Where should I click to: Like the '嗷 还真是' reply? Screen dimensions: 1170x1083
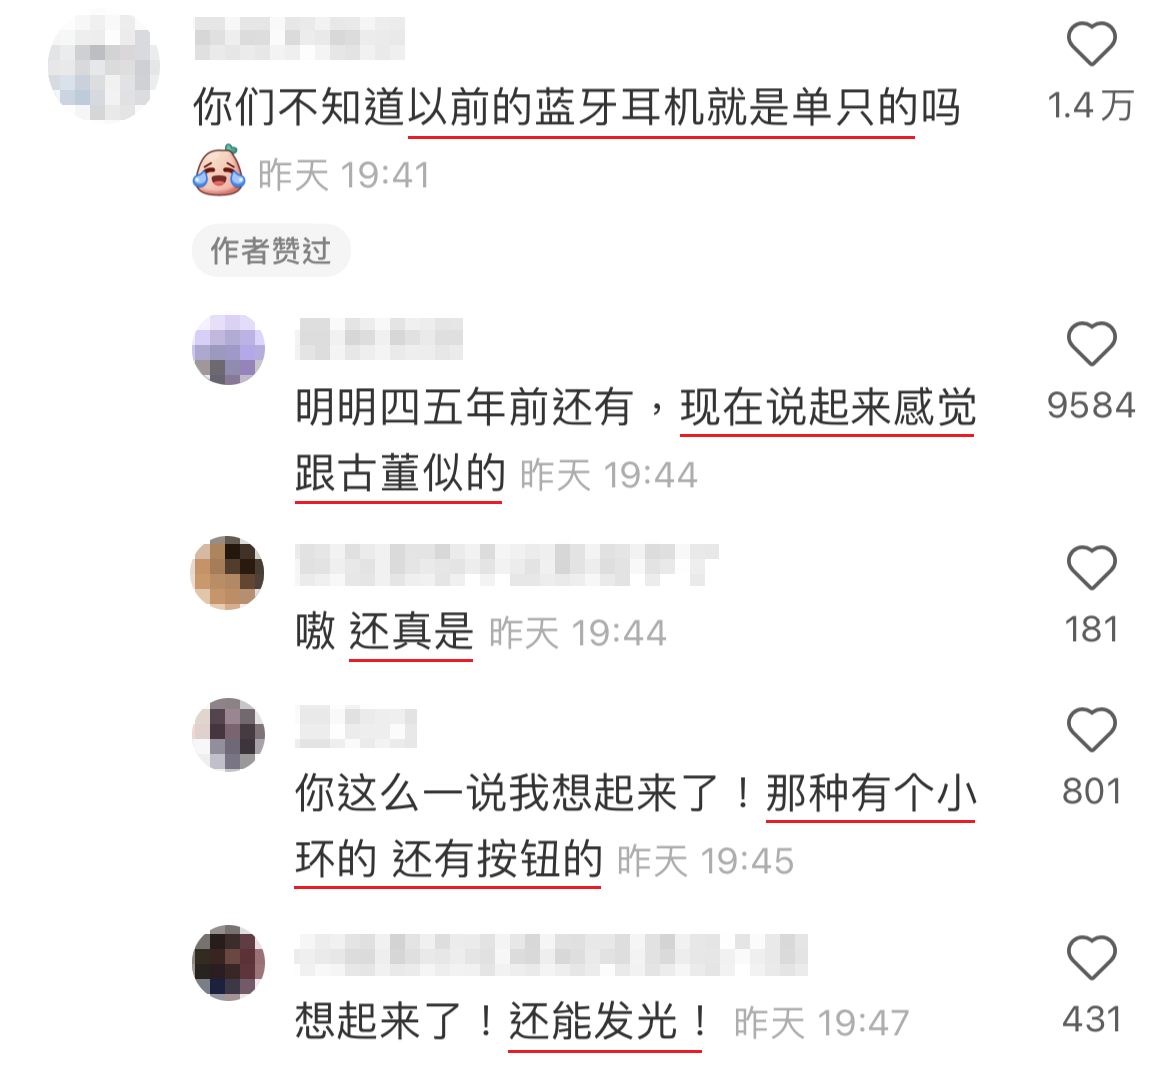click(x=1092, y=568)
